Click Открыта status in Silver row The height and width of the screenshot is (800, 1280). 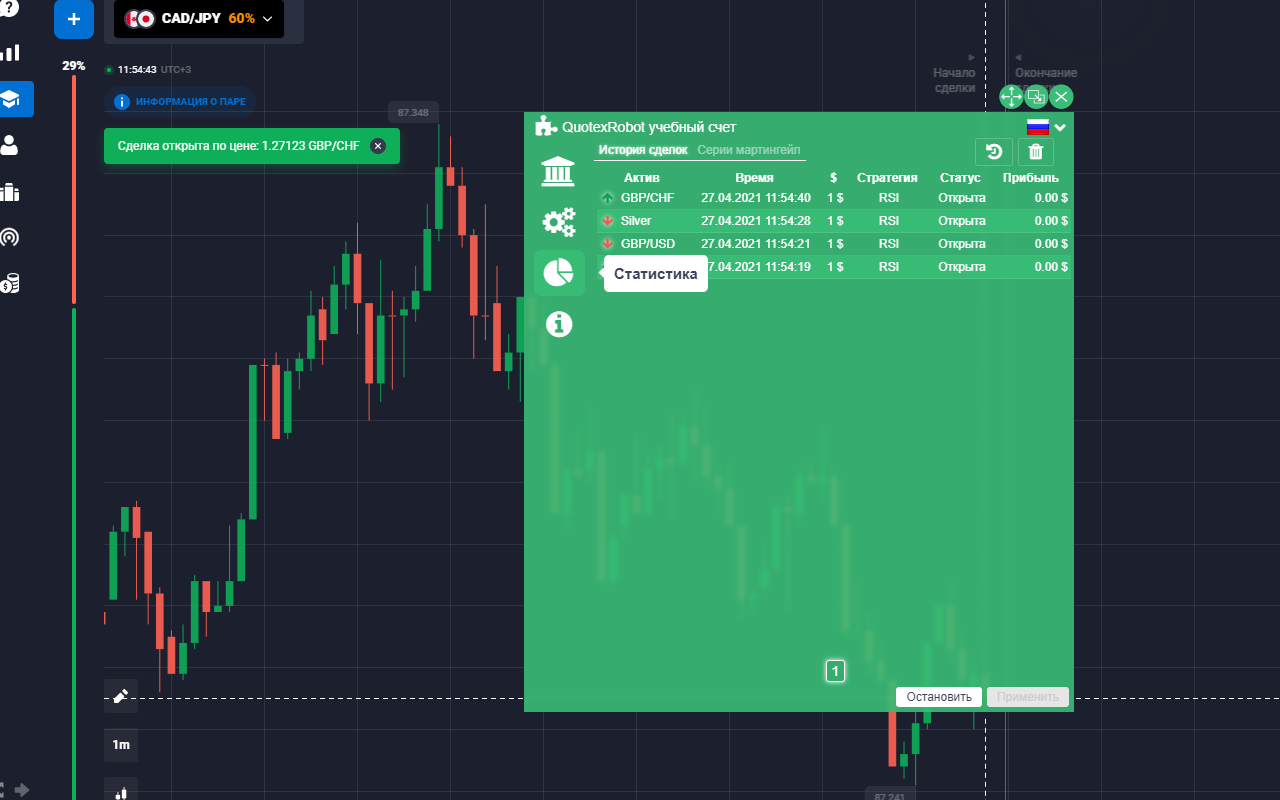click(962, 221)
